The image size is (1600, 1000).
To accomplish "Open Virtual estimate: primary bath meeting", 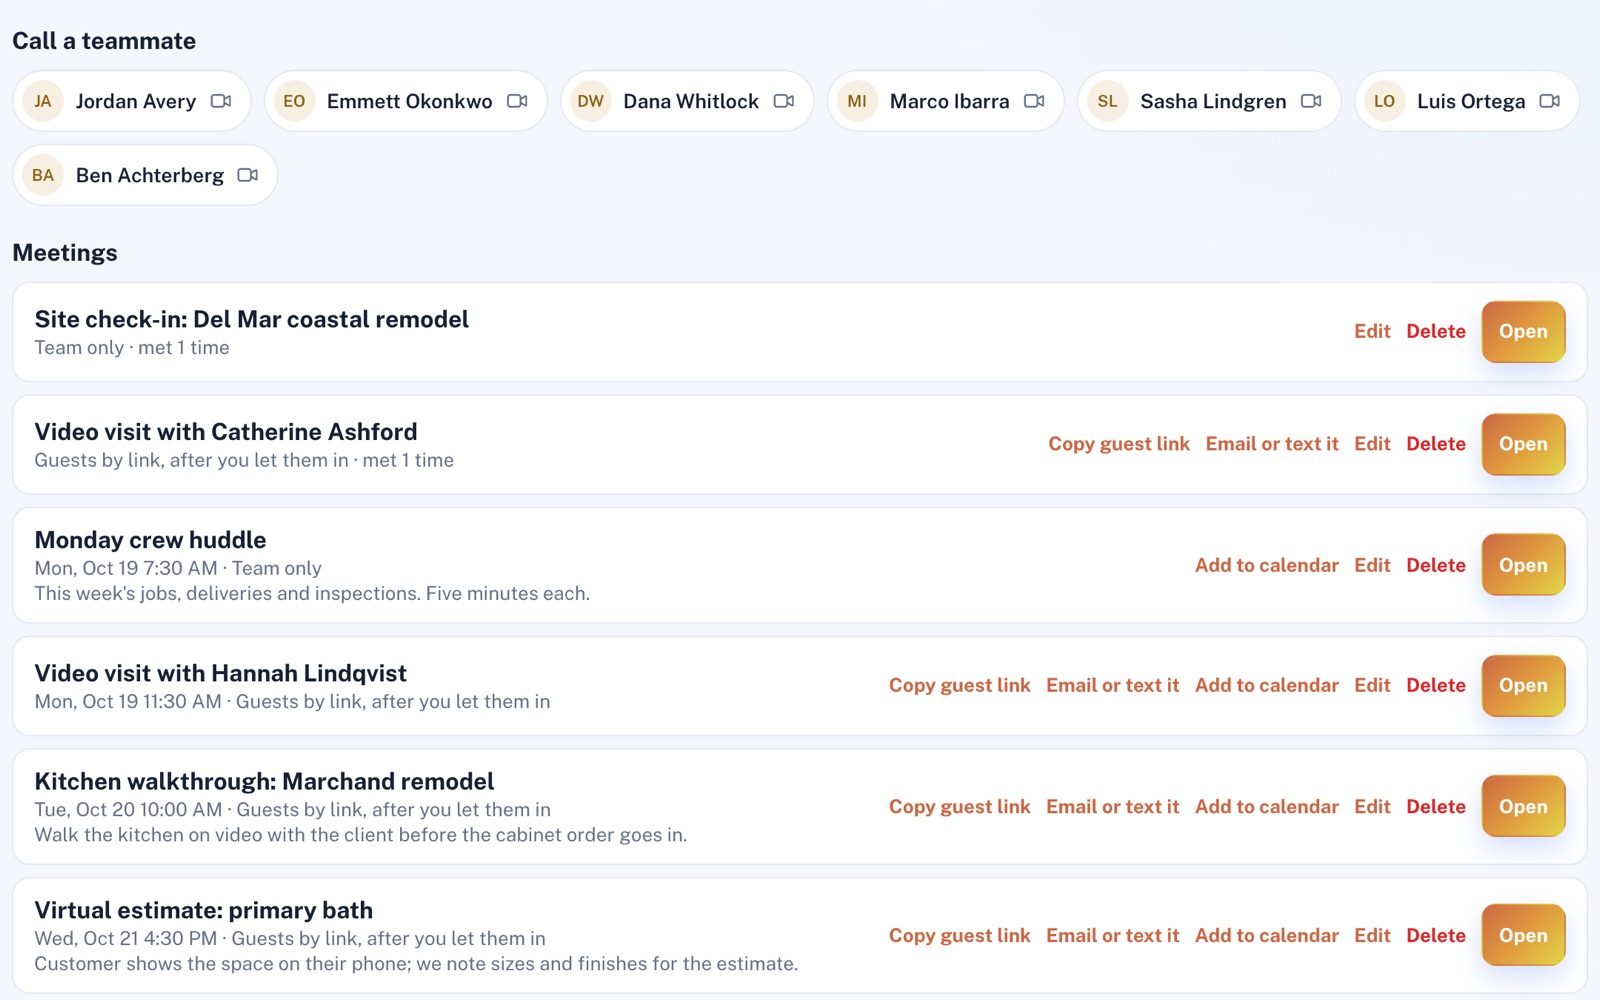I will coord(1523,935).
